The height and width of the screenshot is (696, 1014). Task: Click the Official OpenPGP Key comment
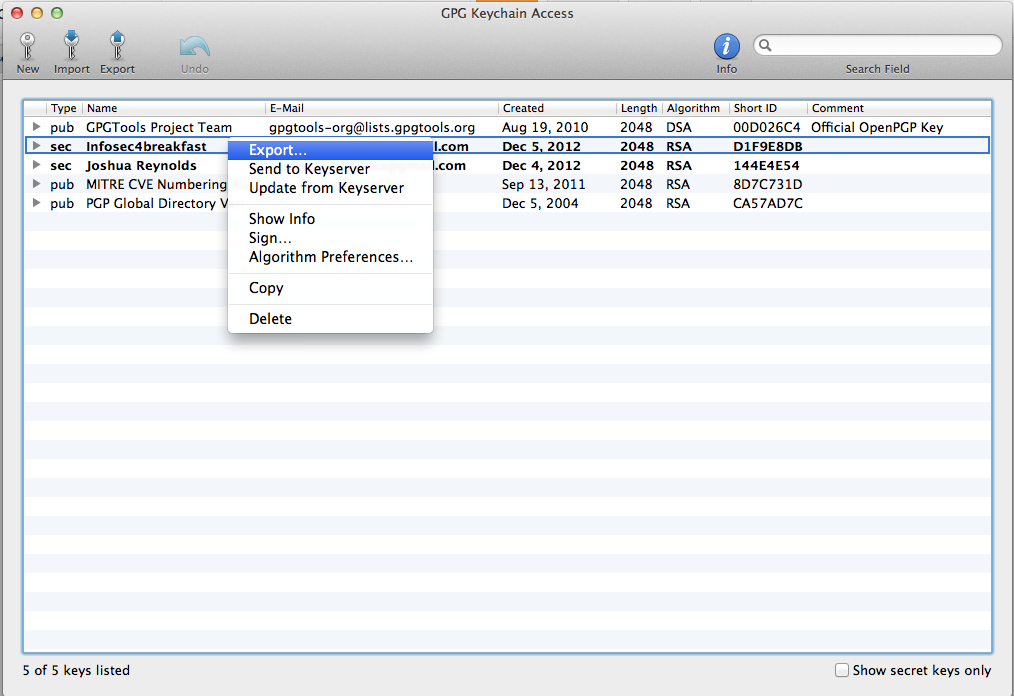coord(877,127)
